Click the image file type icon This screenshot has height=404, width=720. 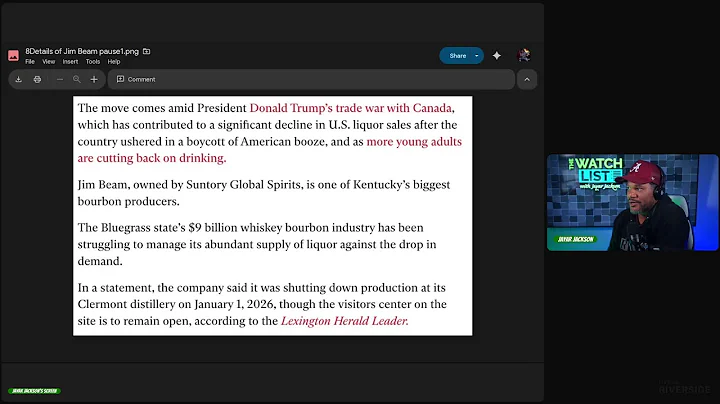tap(13, 56)
